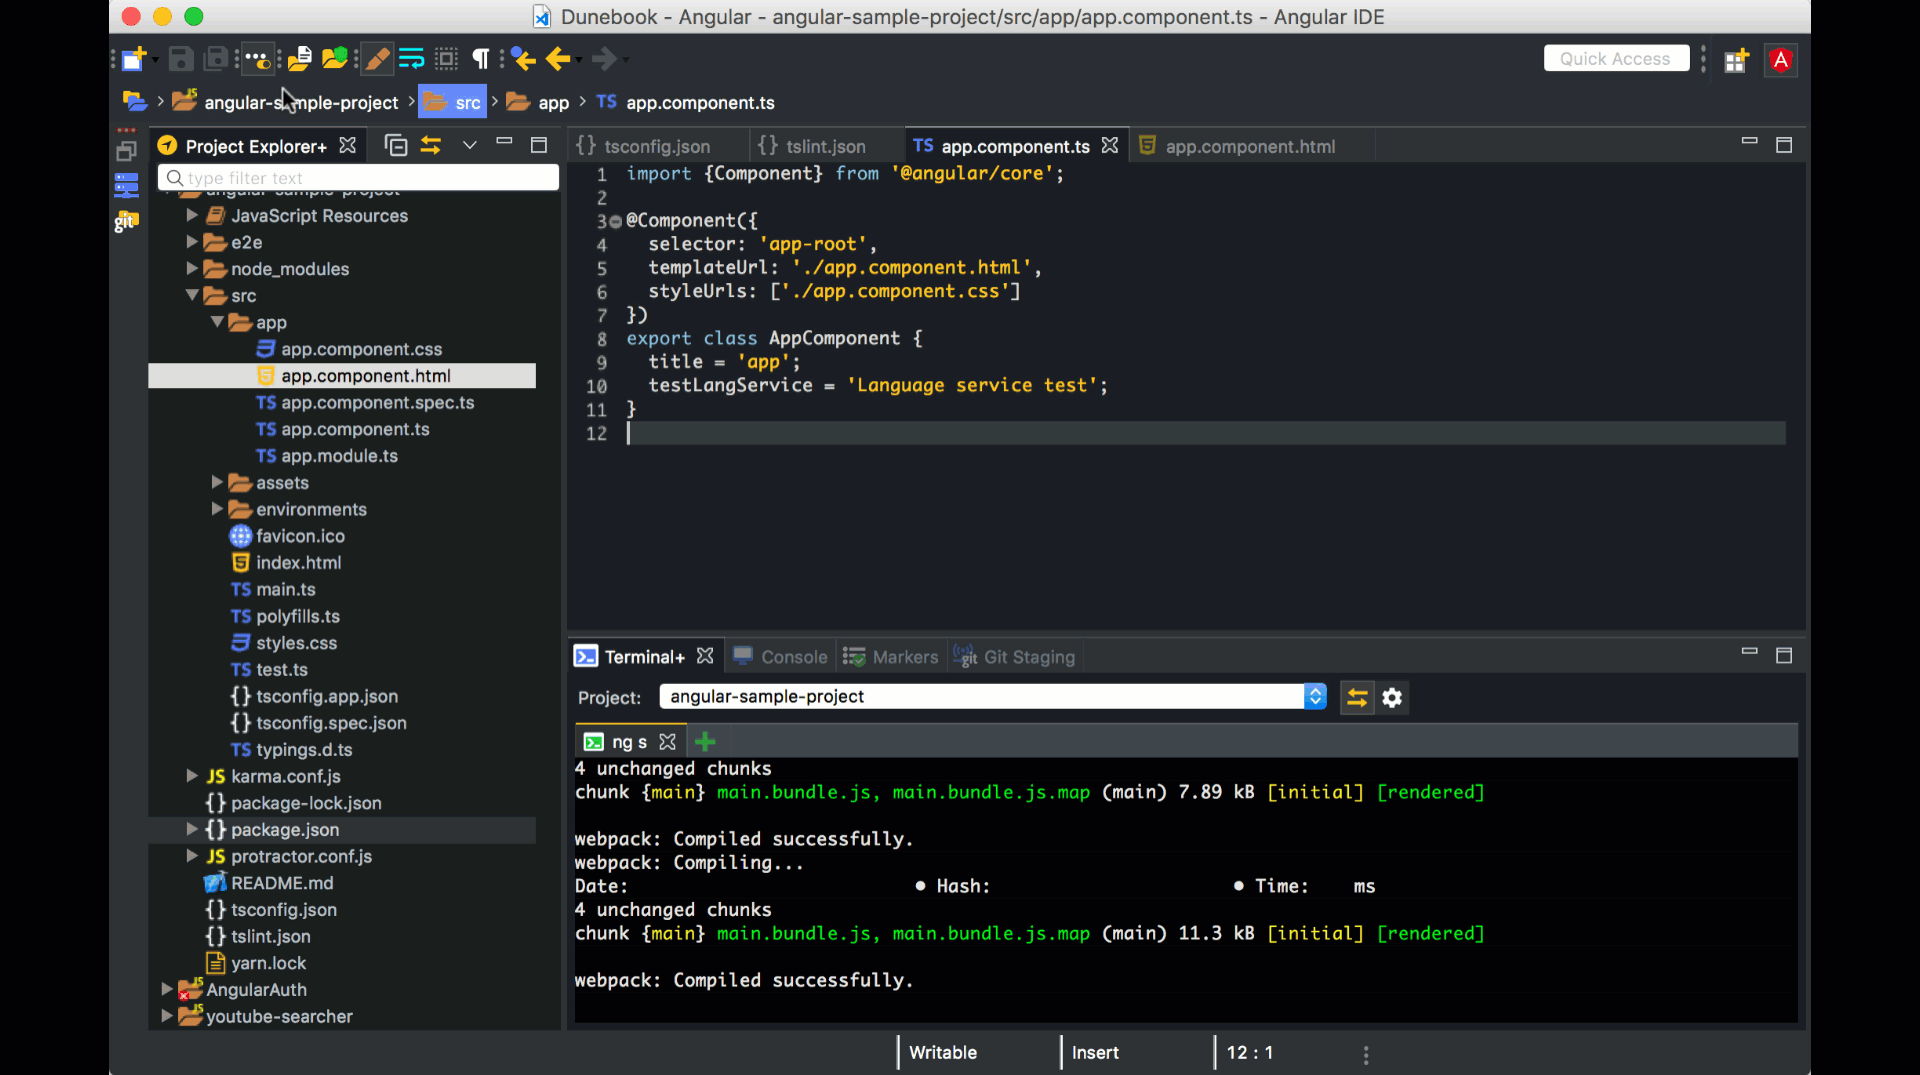Click the git perspective sidebar icon
The height and width of the screenshot is (1075, 1920).
click(125, 222)
